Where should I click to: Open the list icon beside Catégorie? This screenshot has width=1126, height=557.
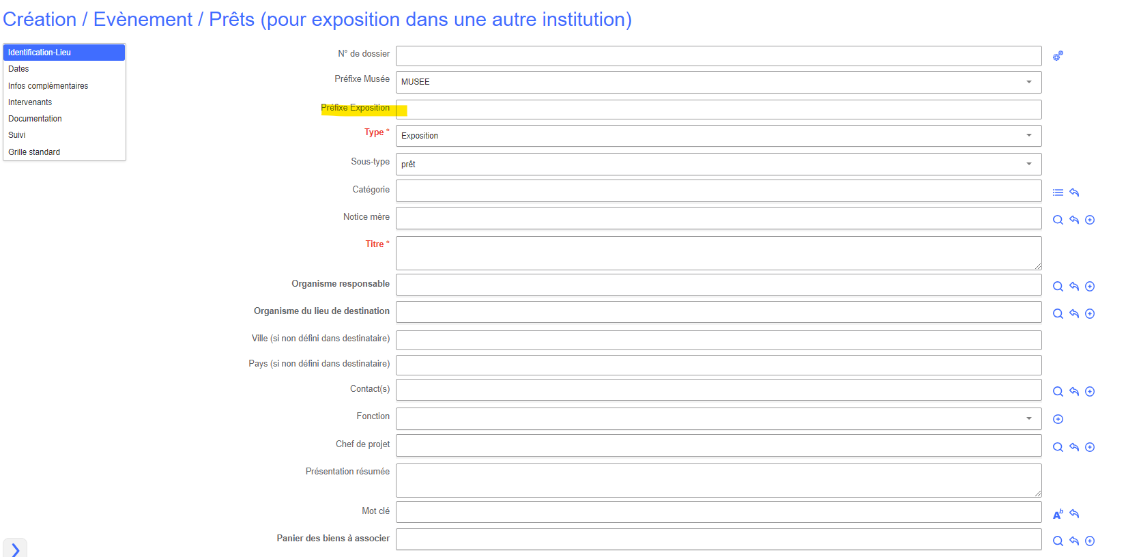(x=1058, y=192)
